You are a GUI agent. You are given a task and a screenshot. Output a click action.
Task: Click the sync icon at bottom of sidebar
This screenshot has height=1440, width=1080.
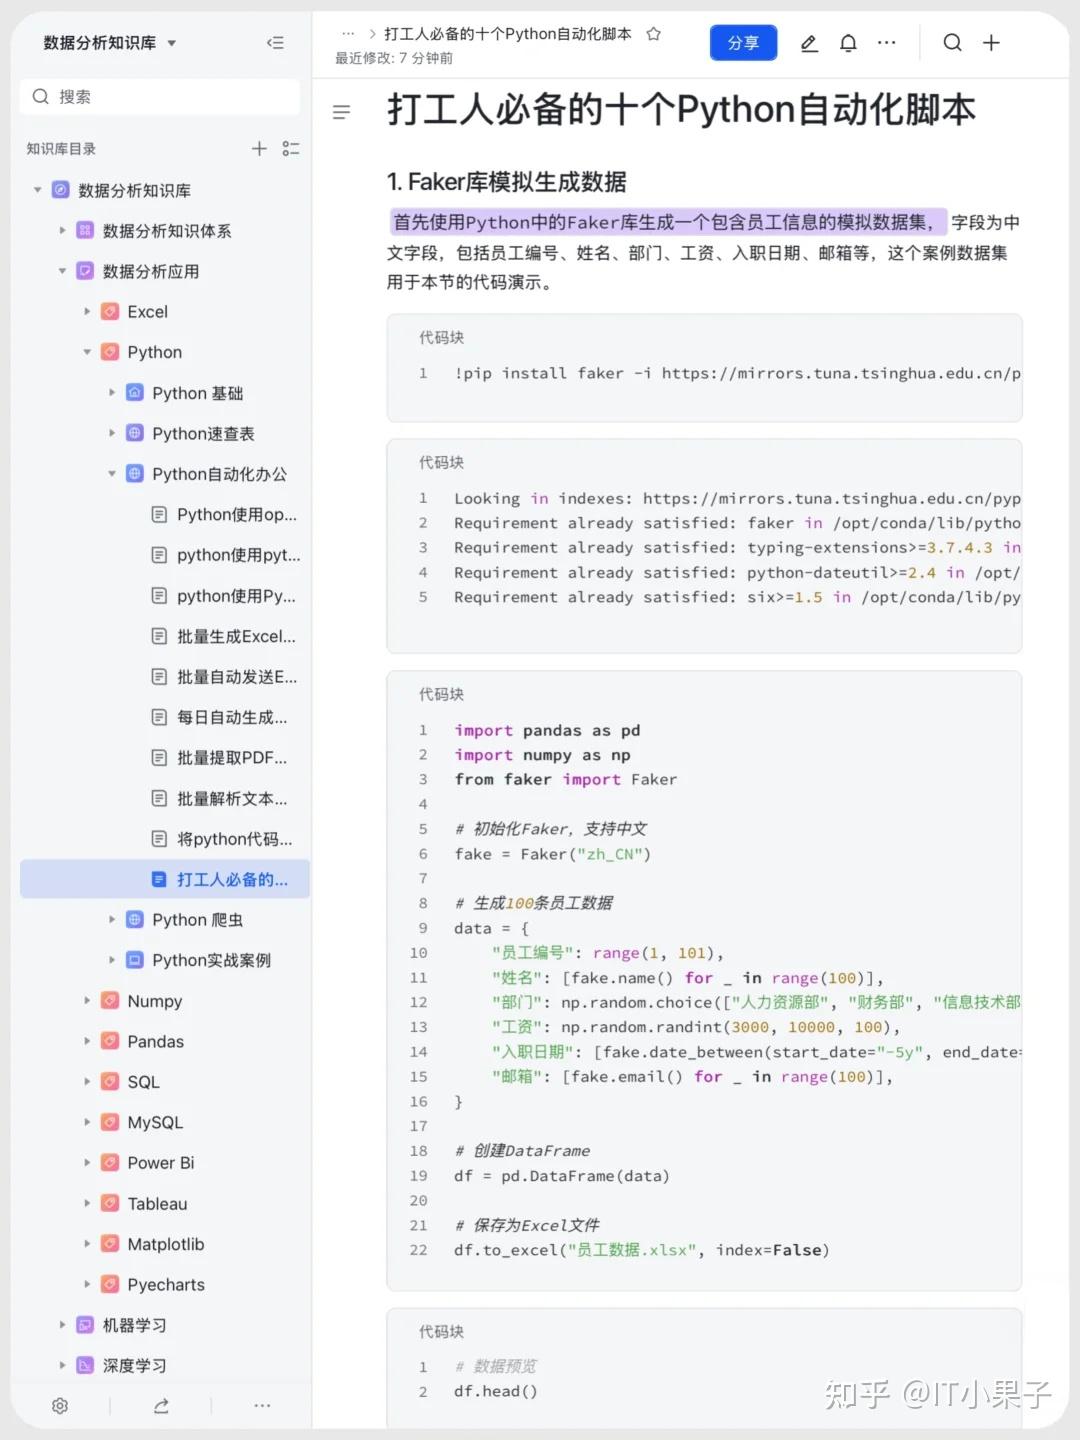pyautogui.click(x=161, y=1405)
